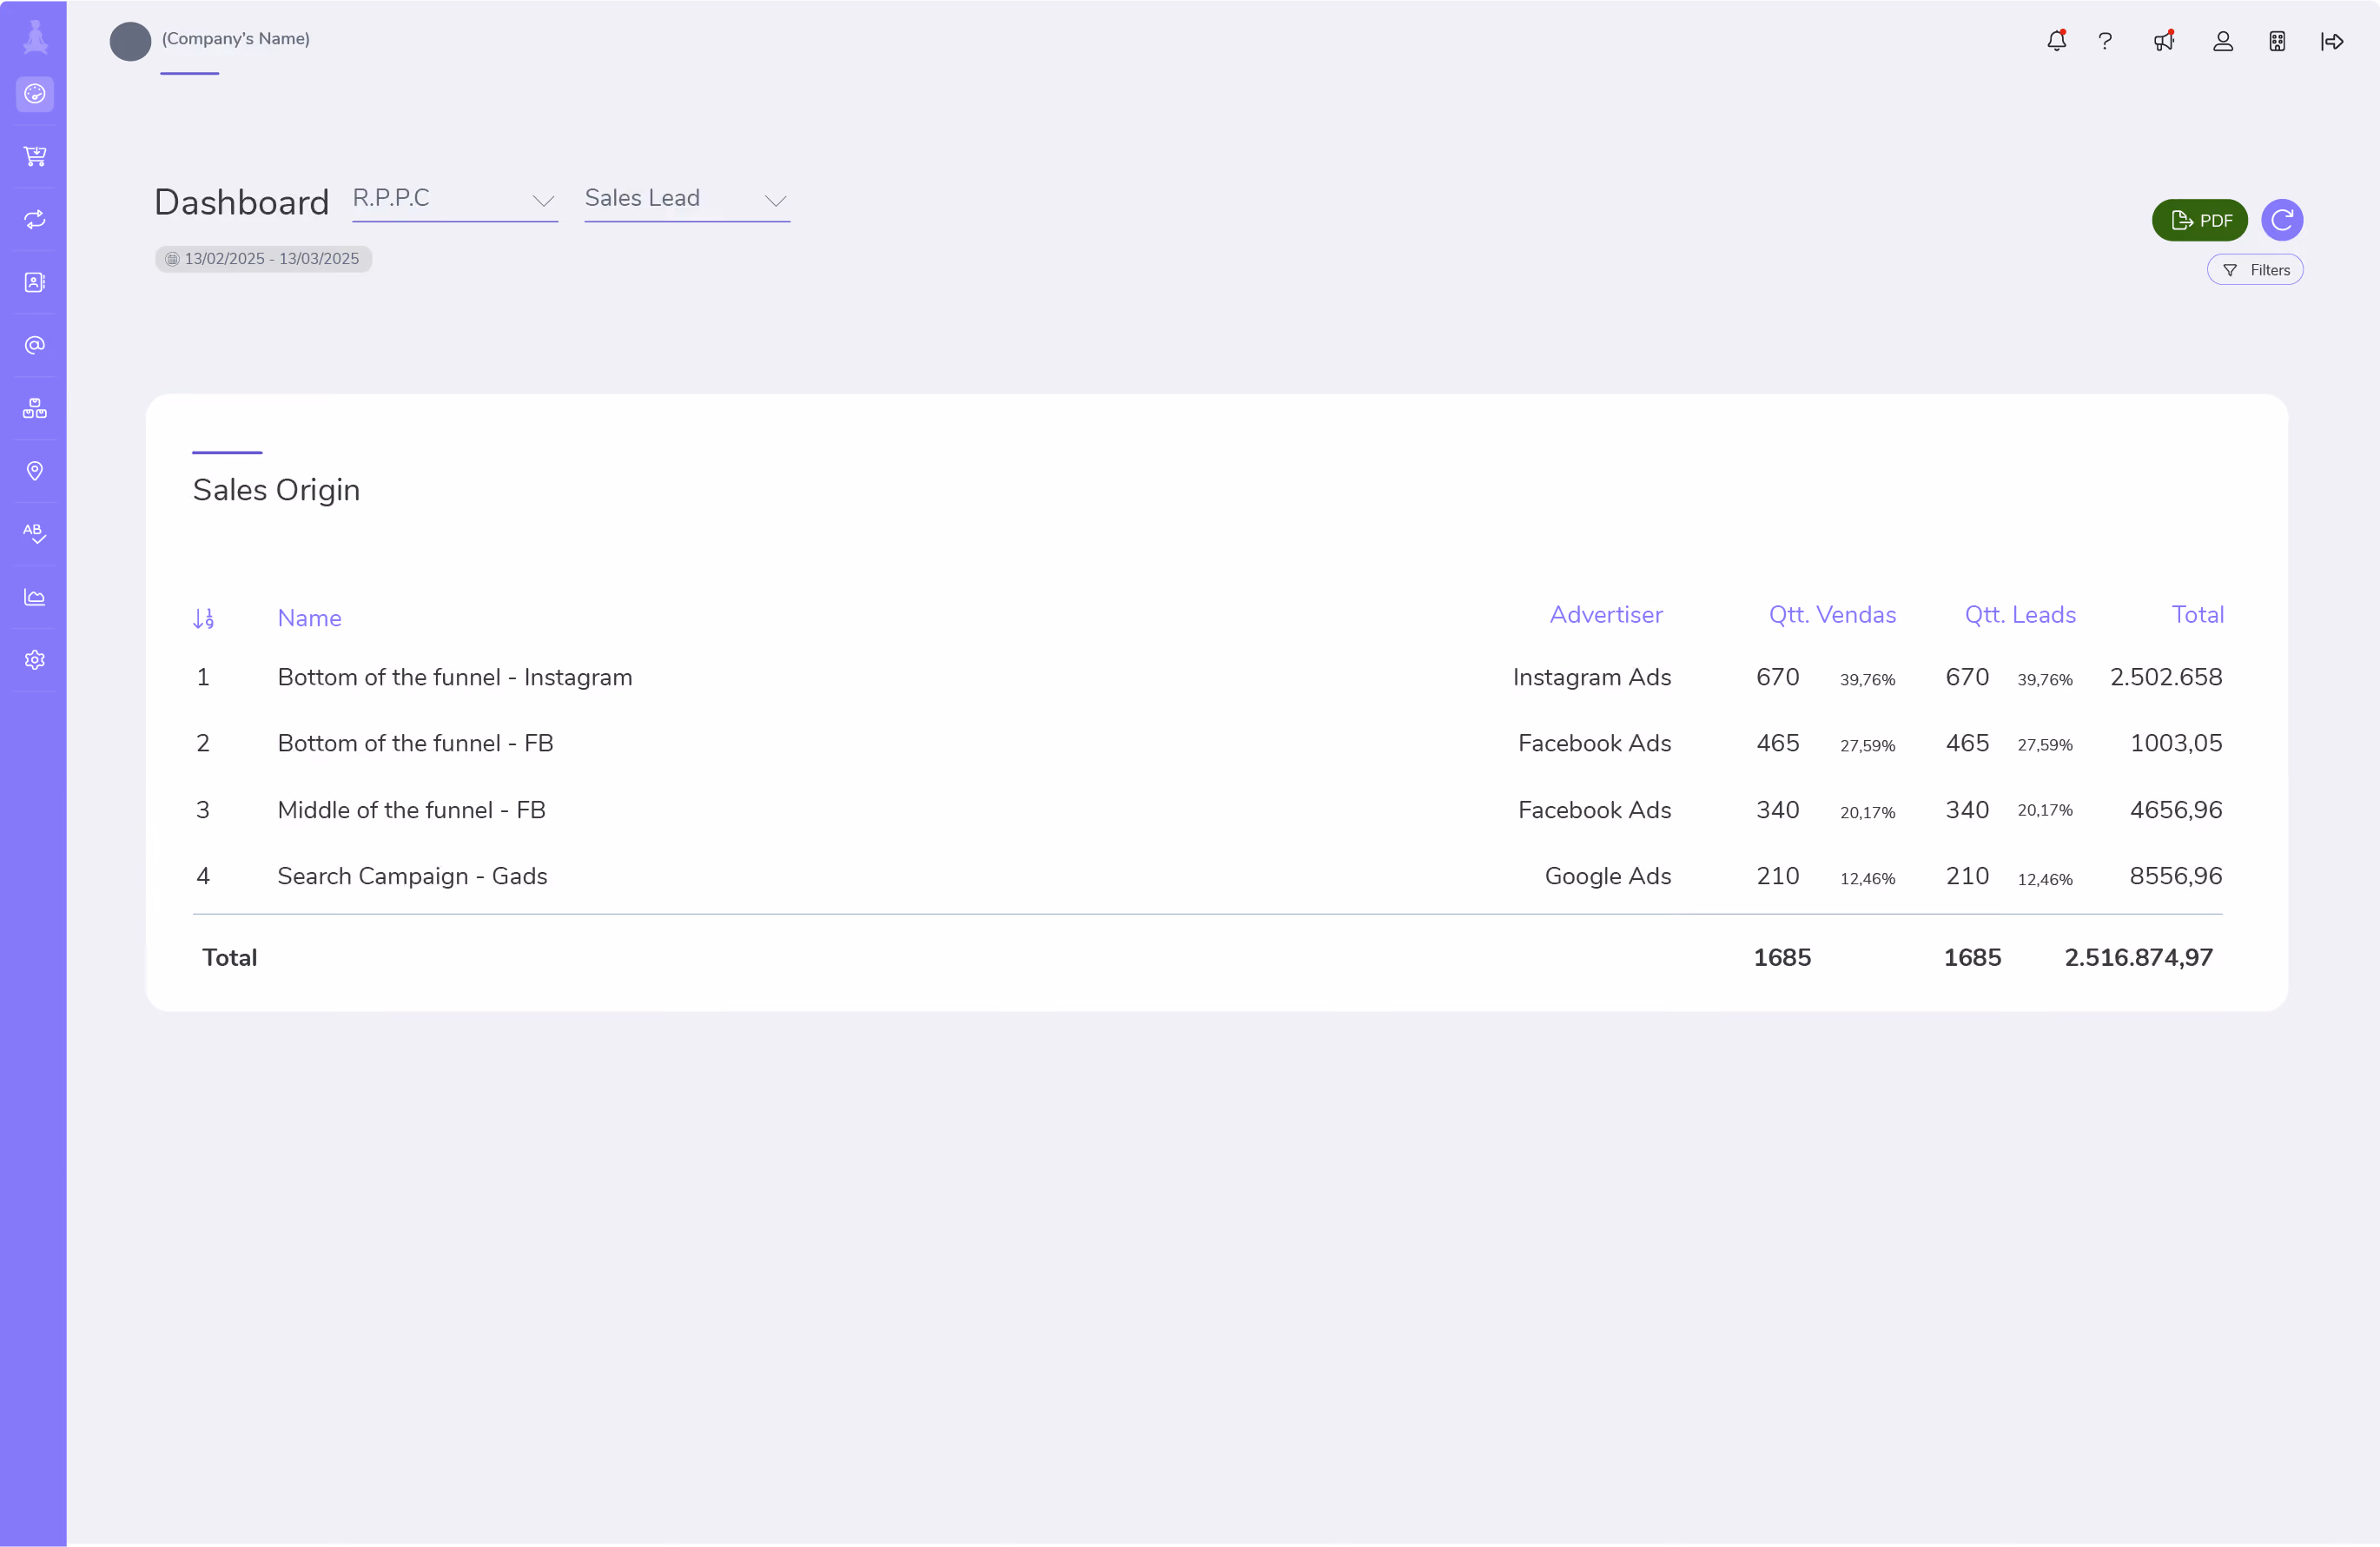The height and width of the screenshot is (1547, 2380).
Task: Select row Middle of the funnel - FB
Action: (x=1207, y=810)
